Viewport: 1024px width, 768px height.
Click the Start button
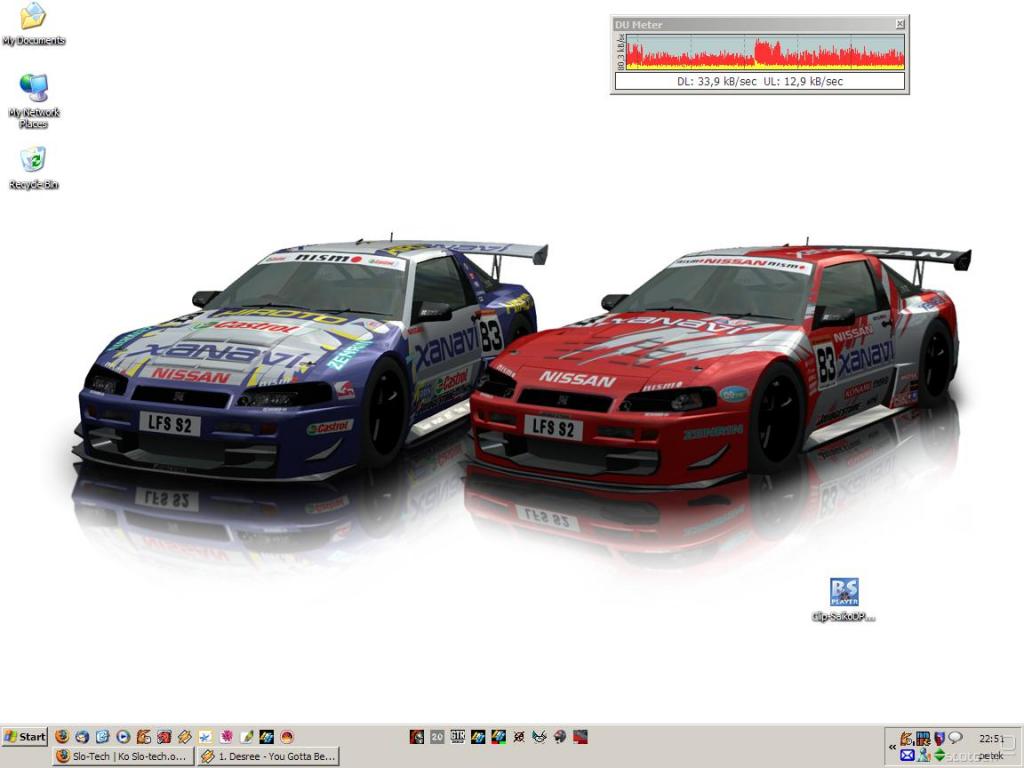click(25, 737)
